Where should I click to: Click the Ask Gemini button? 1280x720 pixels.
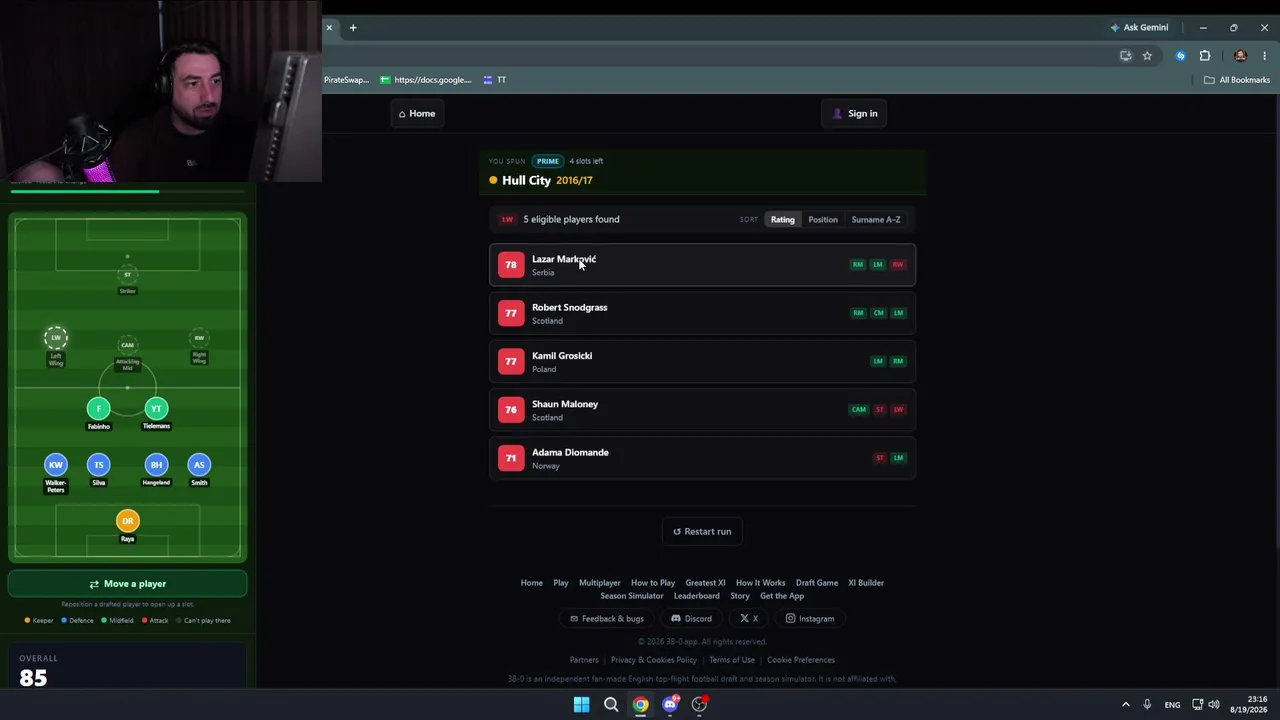(x=1139, y=28)
